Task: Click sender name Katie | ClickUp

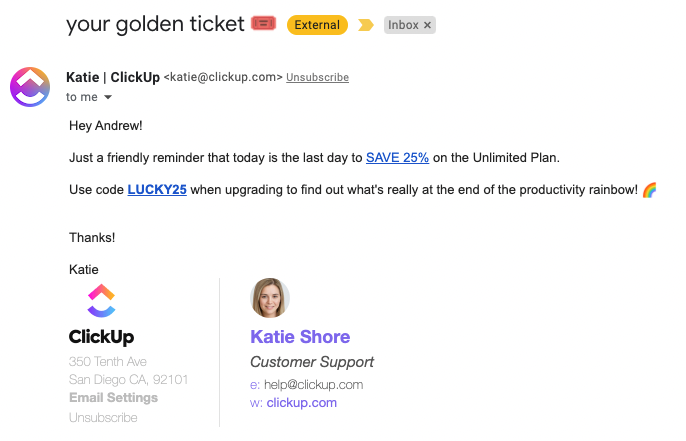Action: point(112,77)
